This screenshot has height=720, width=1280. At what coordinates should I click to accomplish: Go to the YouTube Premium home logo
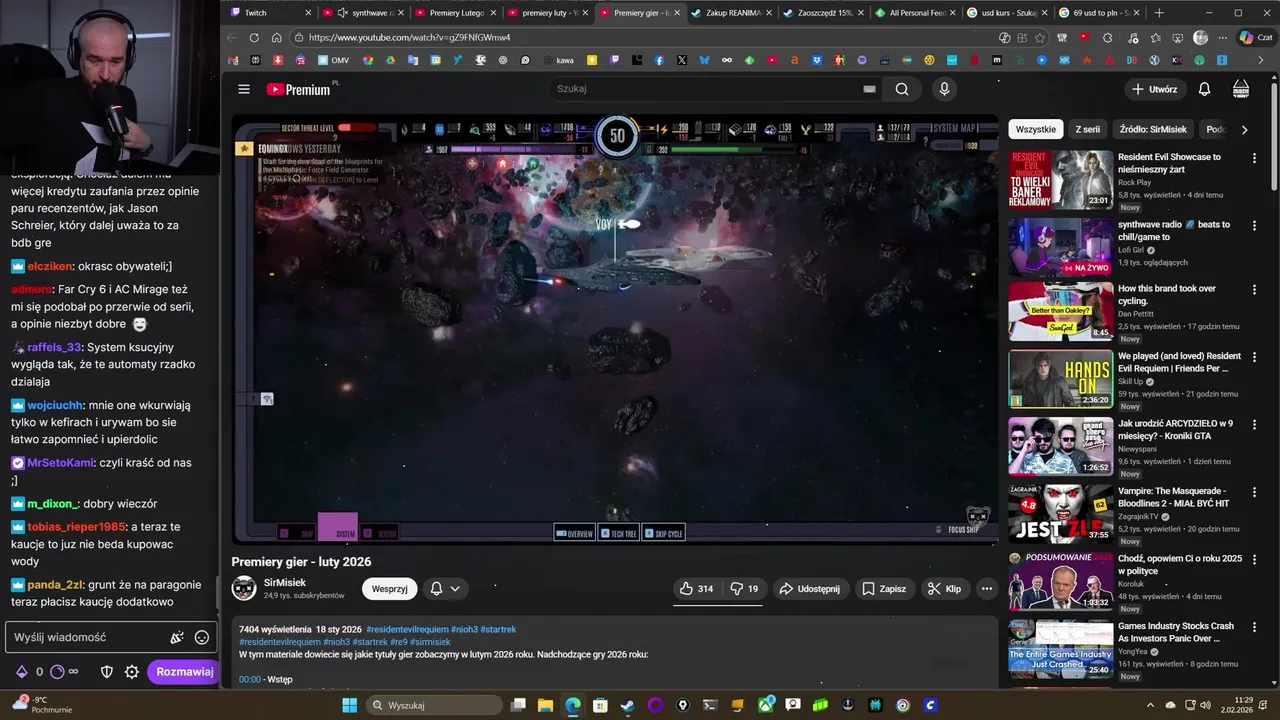point(299,89)
